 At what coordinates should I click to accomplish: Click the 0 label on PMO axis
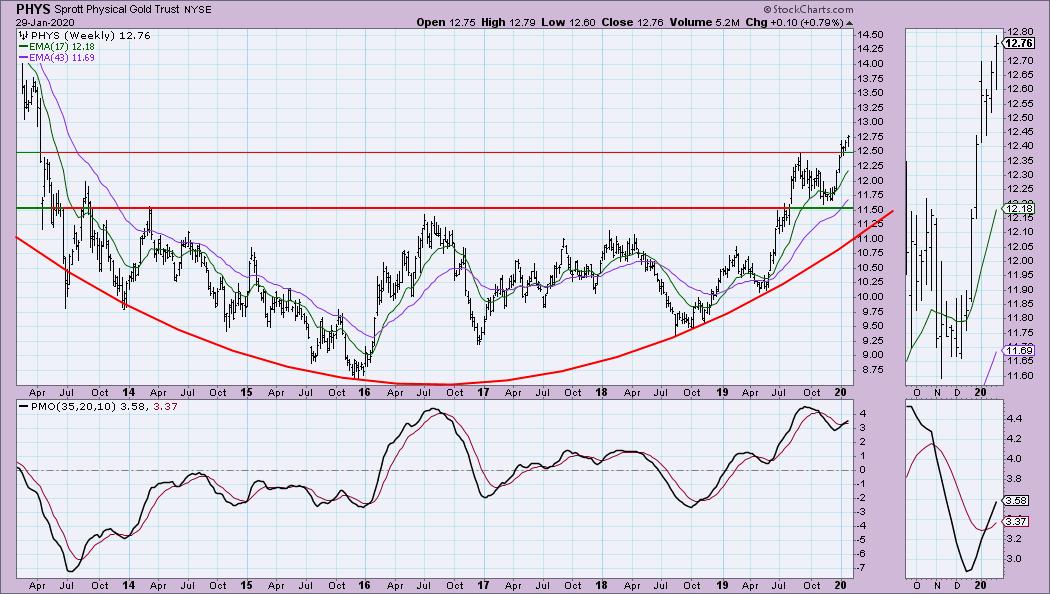coord(863,469)
